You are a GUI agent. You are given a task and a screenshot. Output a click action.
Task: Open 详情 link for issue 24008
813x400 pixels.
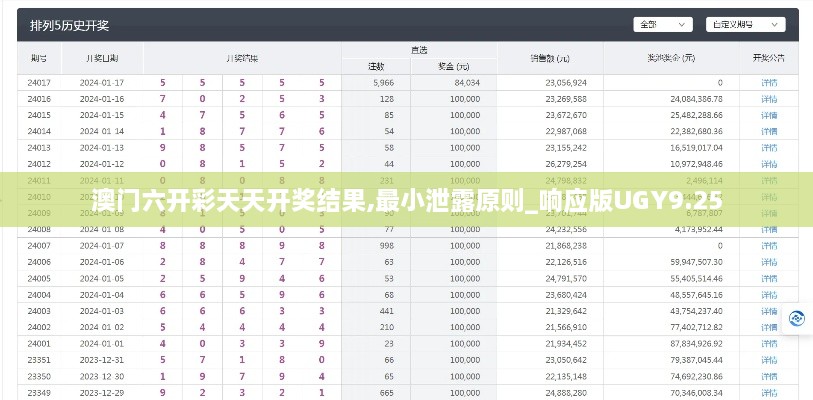(x=769, y=229)
